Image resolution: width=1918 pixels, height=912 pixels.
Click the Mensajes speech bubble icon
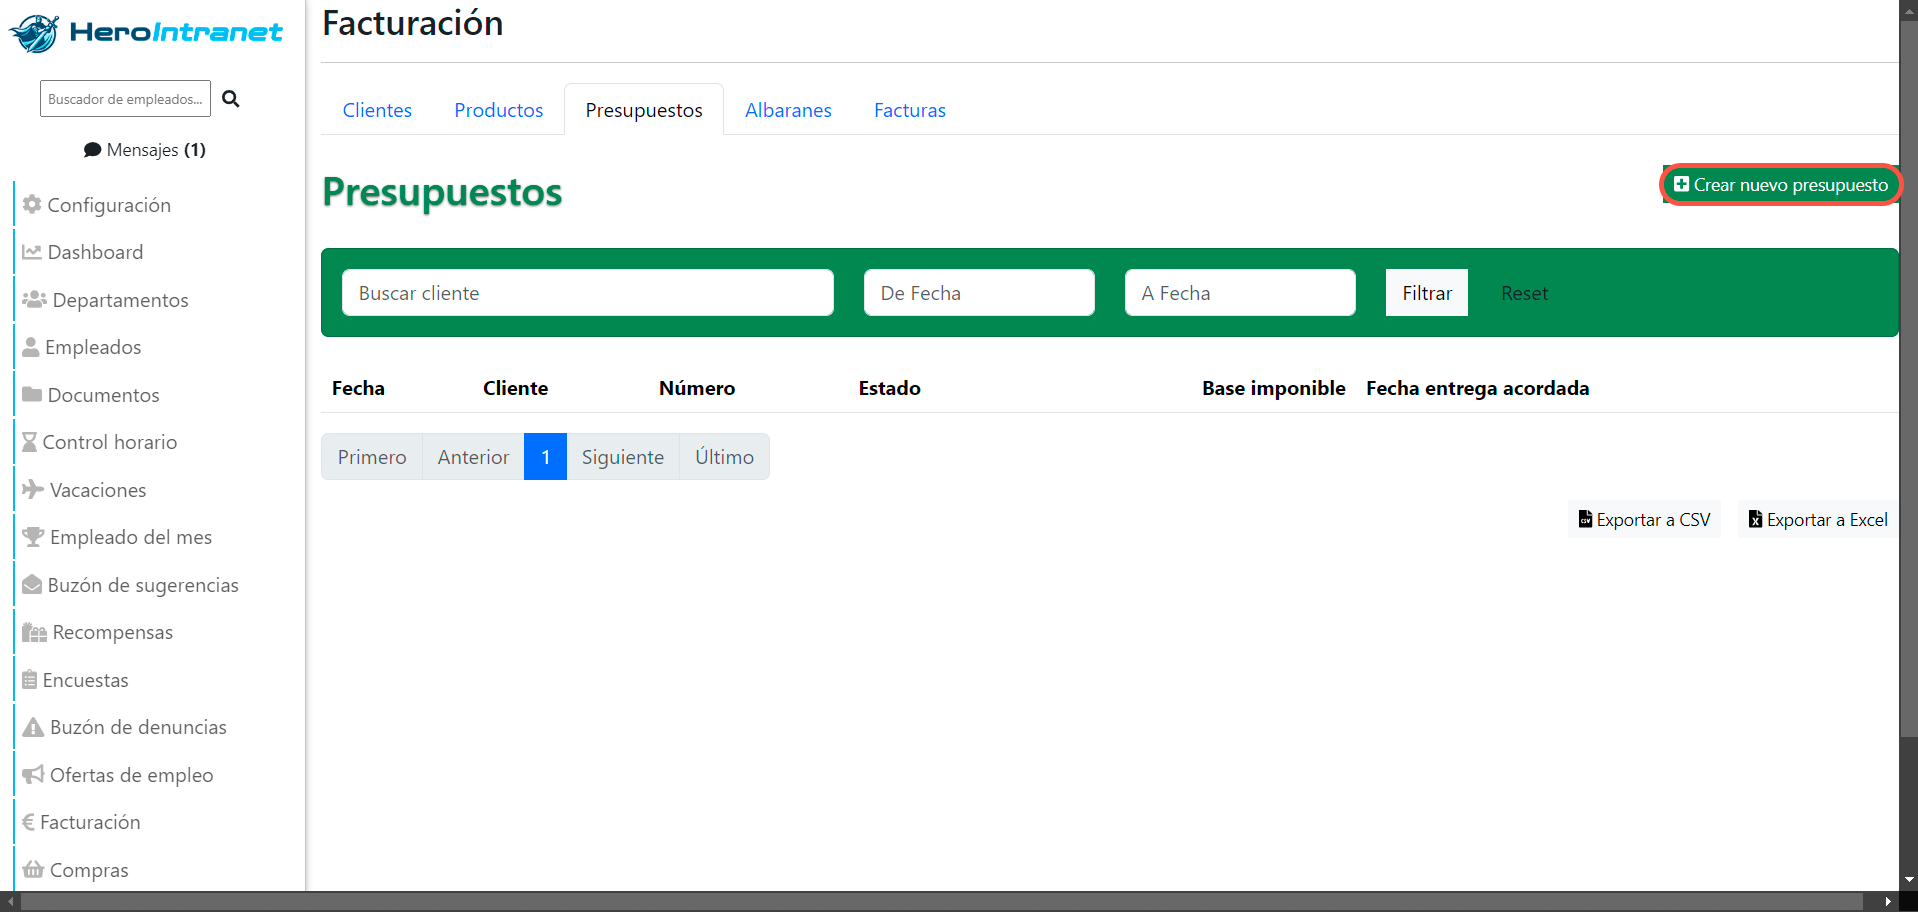(x=93, y=150)
